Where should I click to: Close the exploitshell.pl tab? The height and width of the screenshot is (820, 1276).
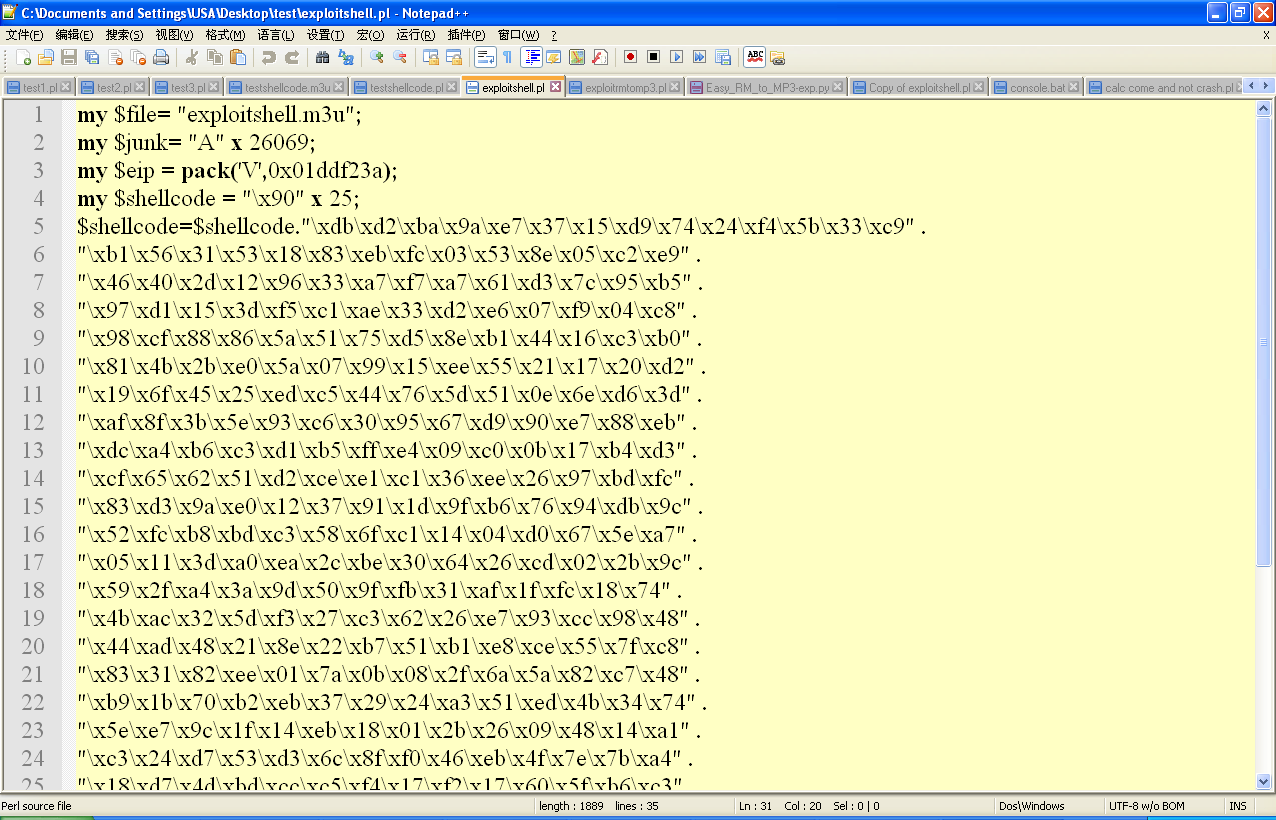553,87
